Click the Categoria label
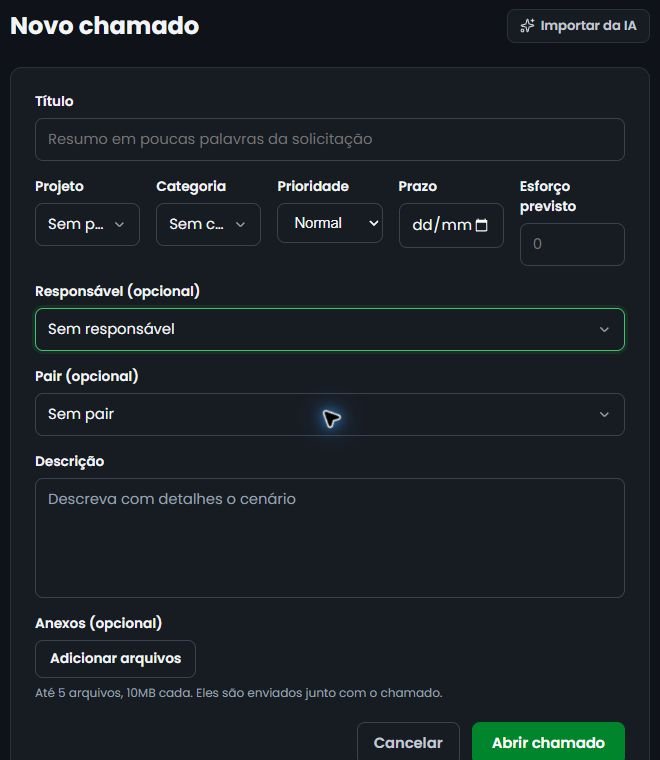 pyautogui.click(x=191, y=187)
